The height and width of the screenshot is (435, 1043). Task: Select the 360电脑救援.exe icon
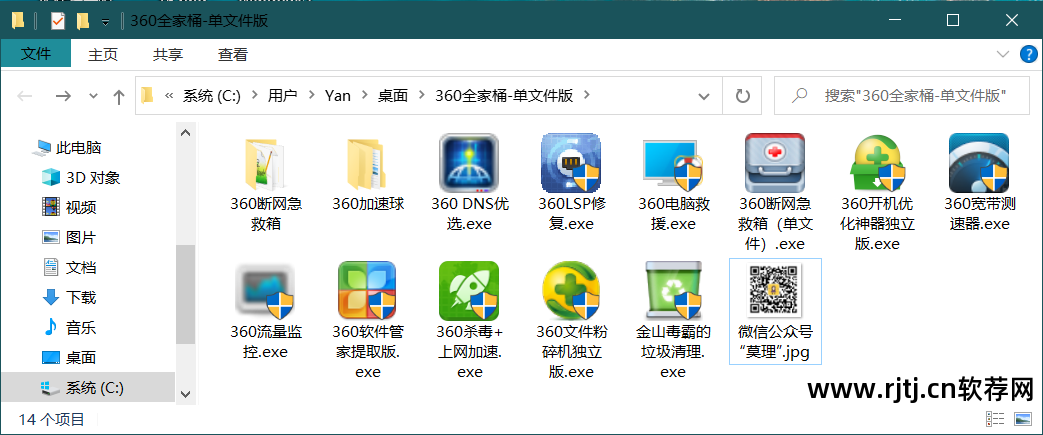(x=672, y=163)
